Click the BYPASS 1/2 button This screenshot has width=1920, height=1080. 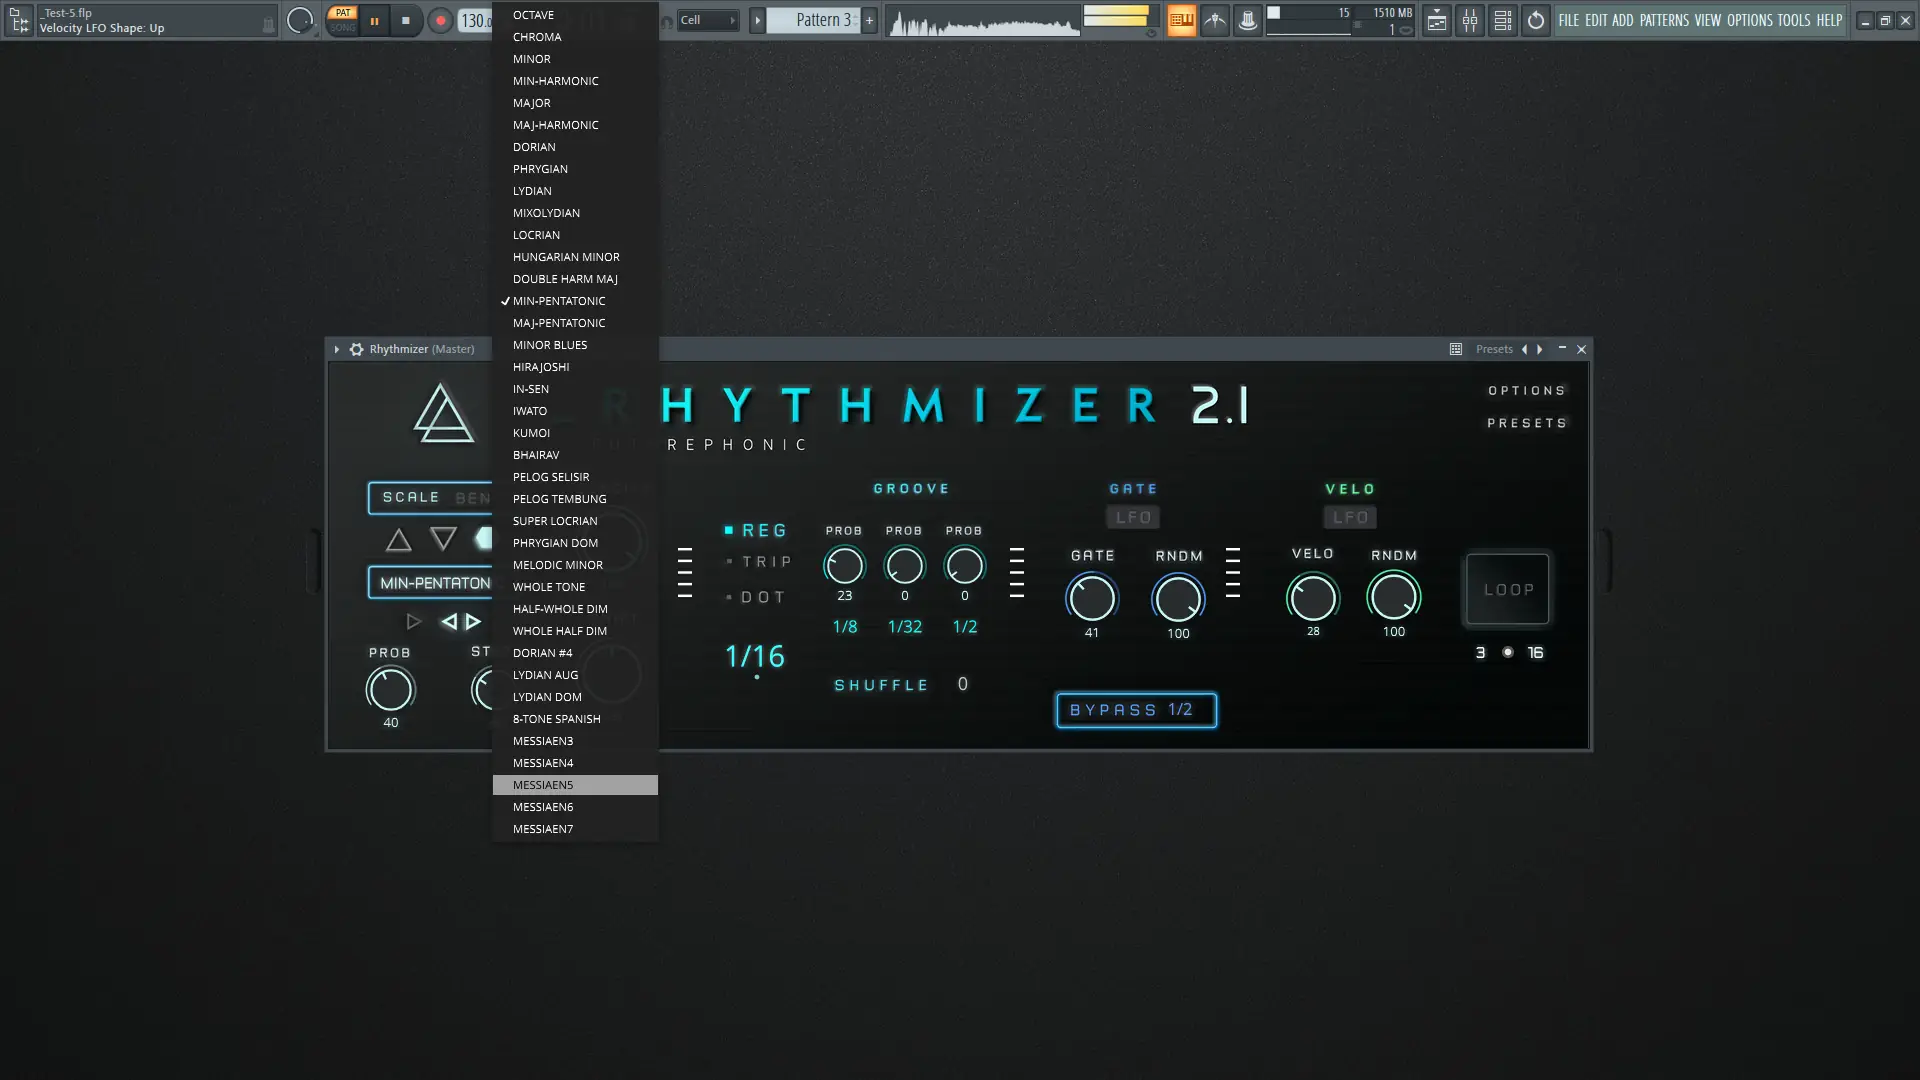[x=1136, y=710]
